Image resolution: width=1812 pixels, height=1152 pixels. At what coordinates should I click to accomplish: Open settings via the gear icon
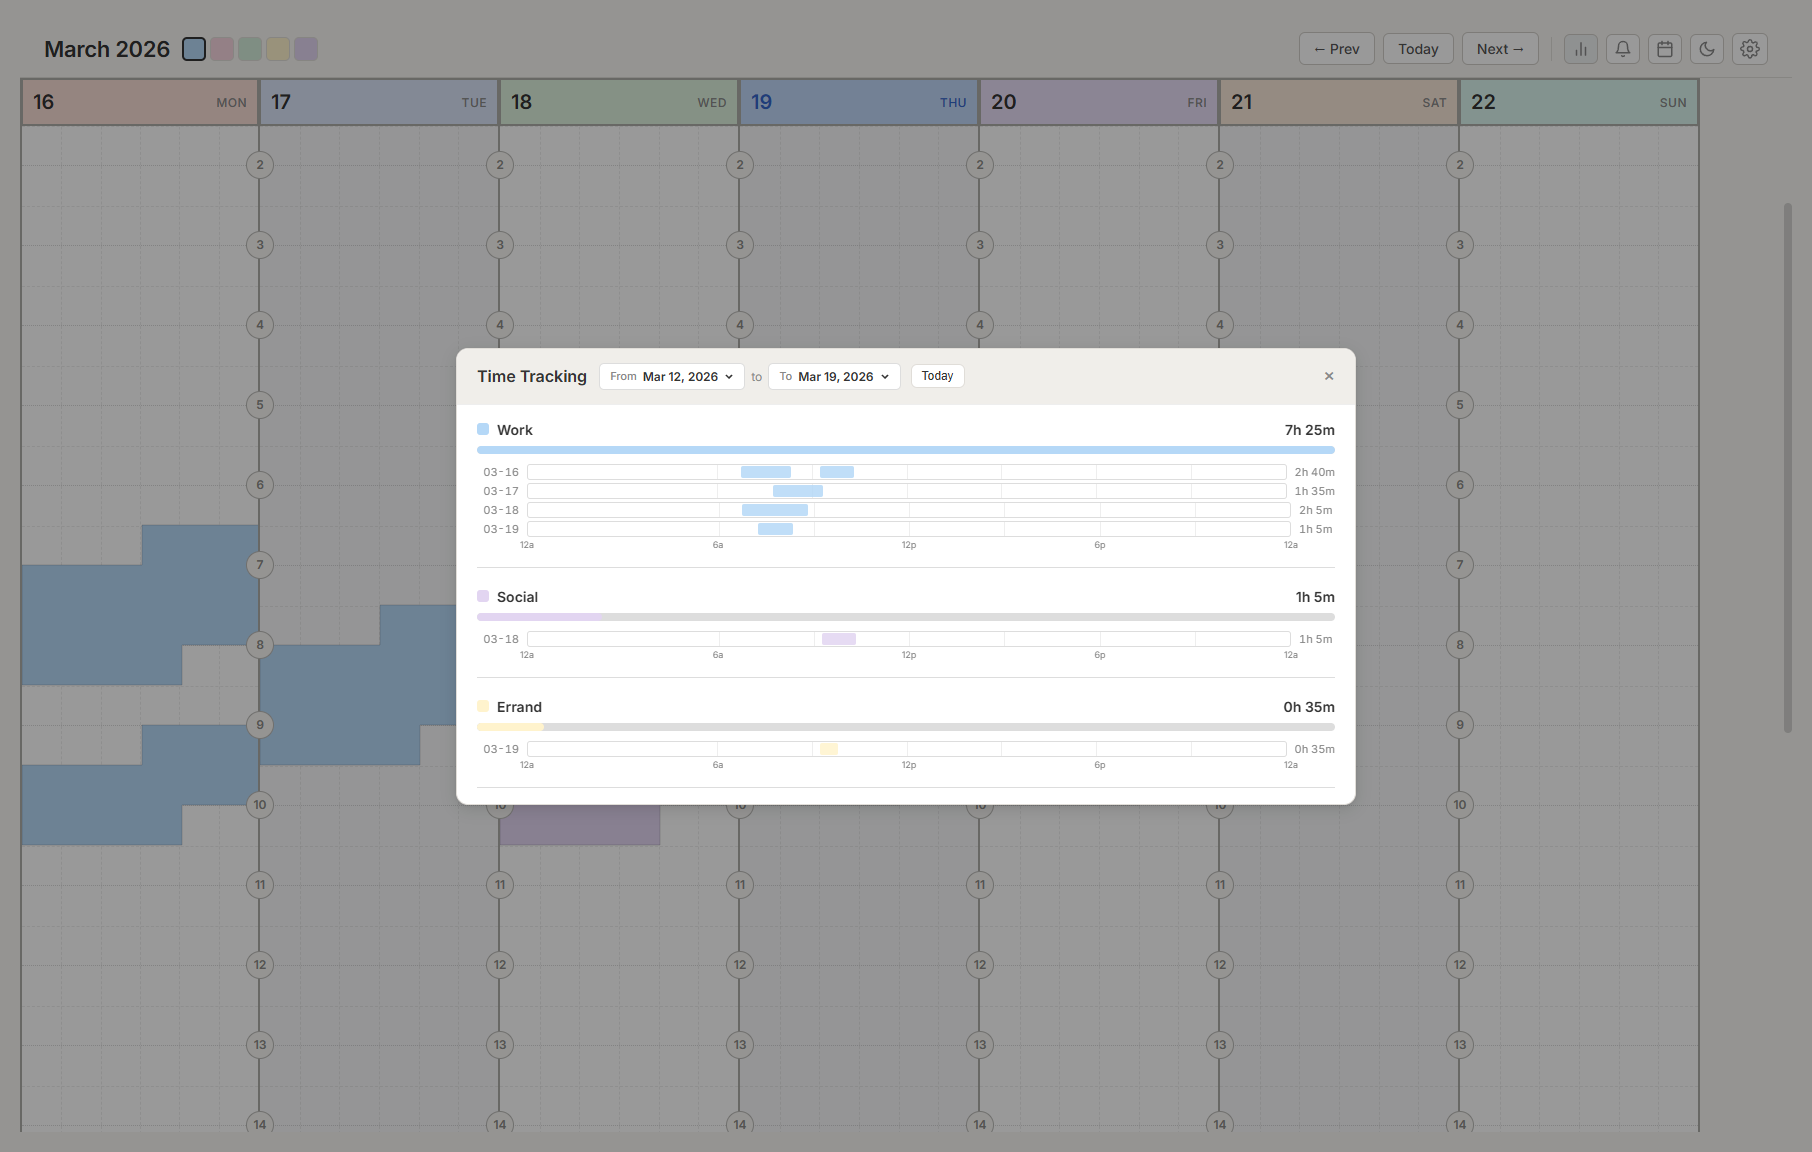click(1749, 48)
